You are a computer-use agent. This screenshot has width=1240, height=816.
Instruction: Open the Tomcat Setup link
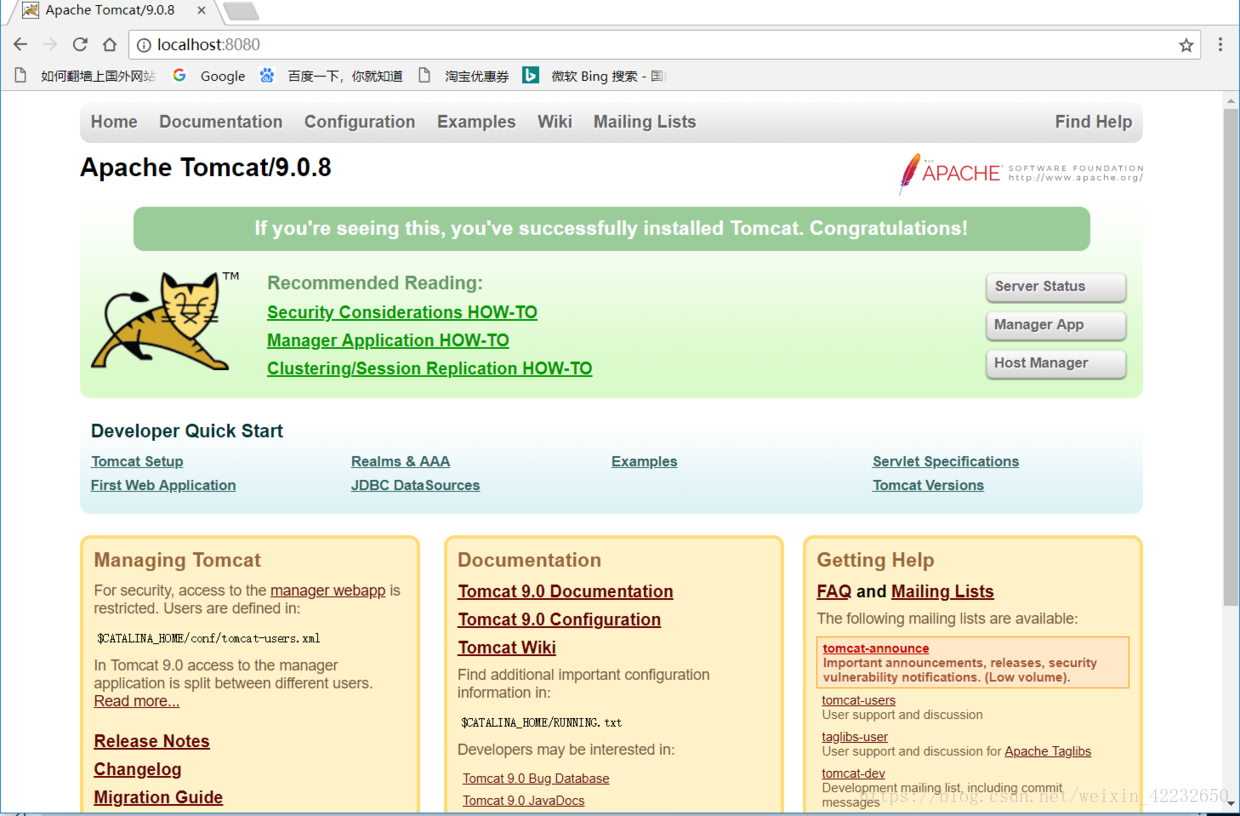pos(137,461)
